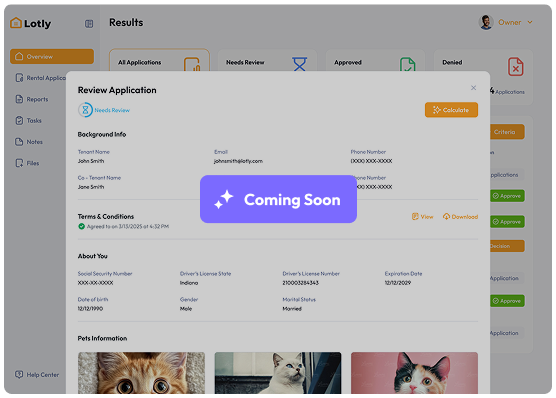The height and width of the screenshot is (398, 556).
Task: Close the Review Application dialog
Action: 473,88
